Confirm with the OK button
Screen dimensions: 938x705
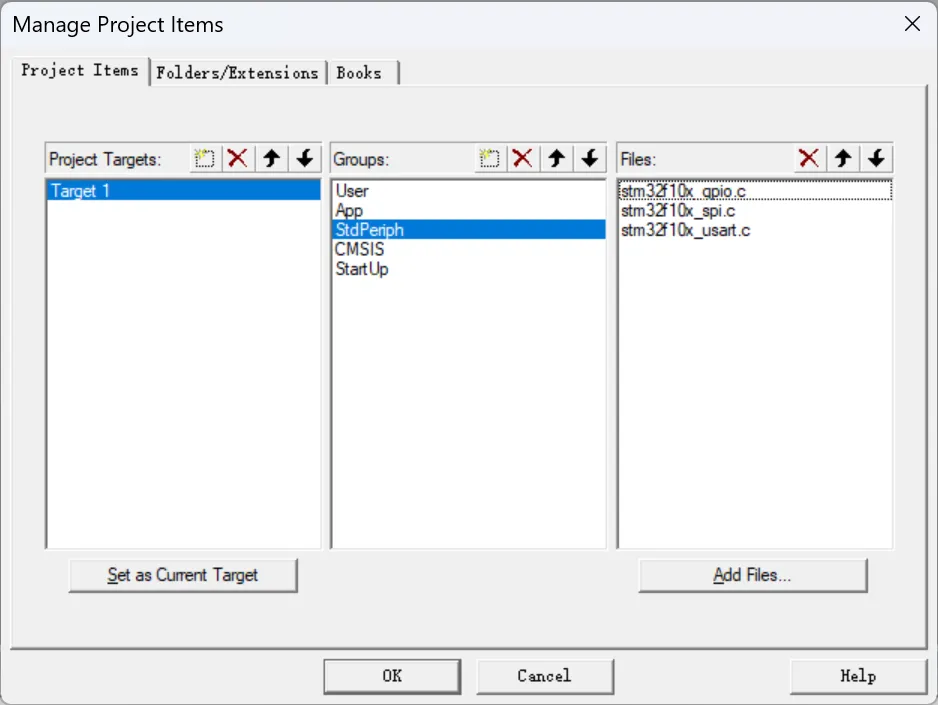click(x=392, y=676)
